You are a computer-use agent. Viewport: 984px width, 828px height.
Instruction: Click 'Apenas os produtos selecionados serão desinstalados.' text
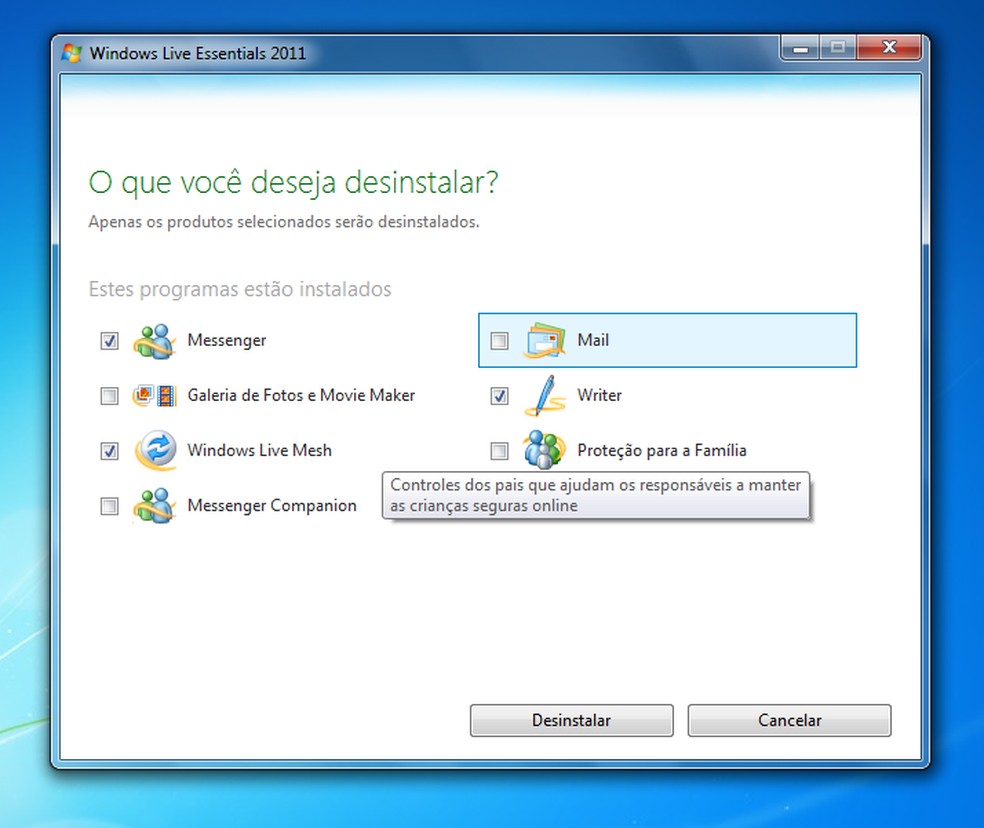coord(284,222)
